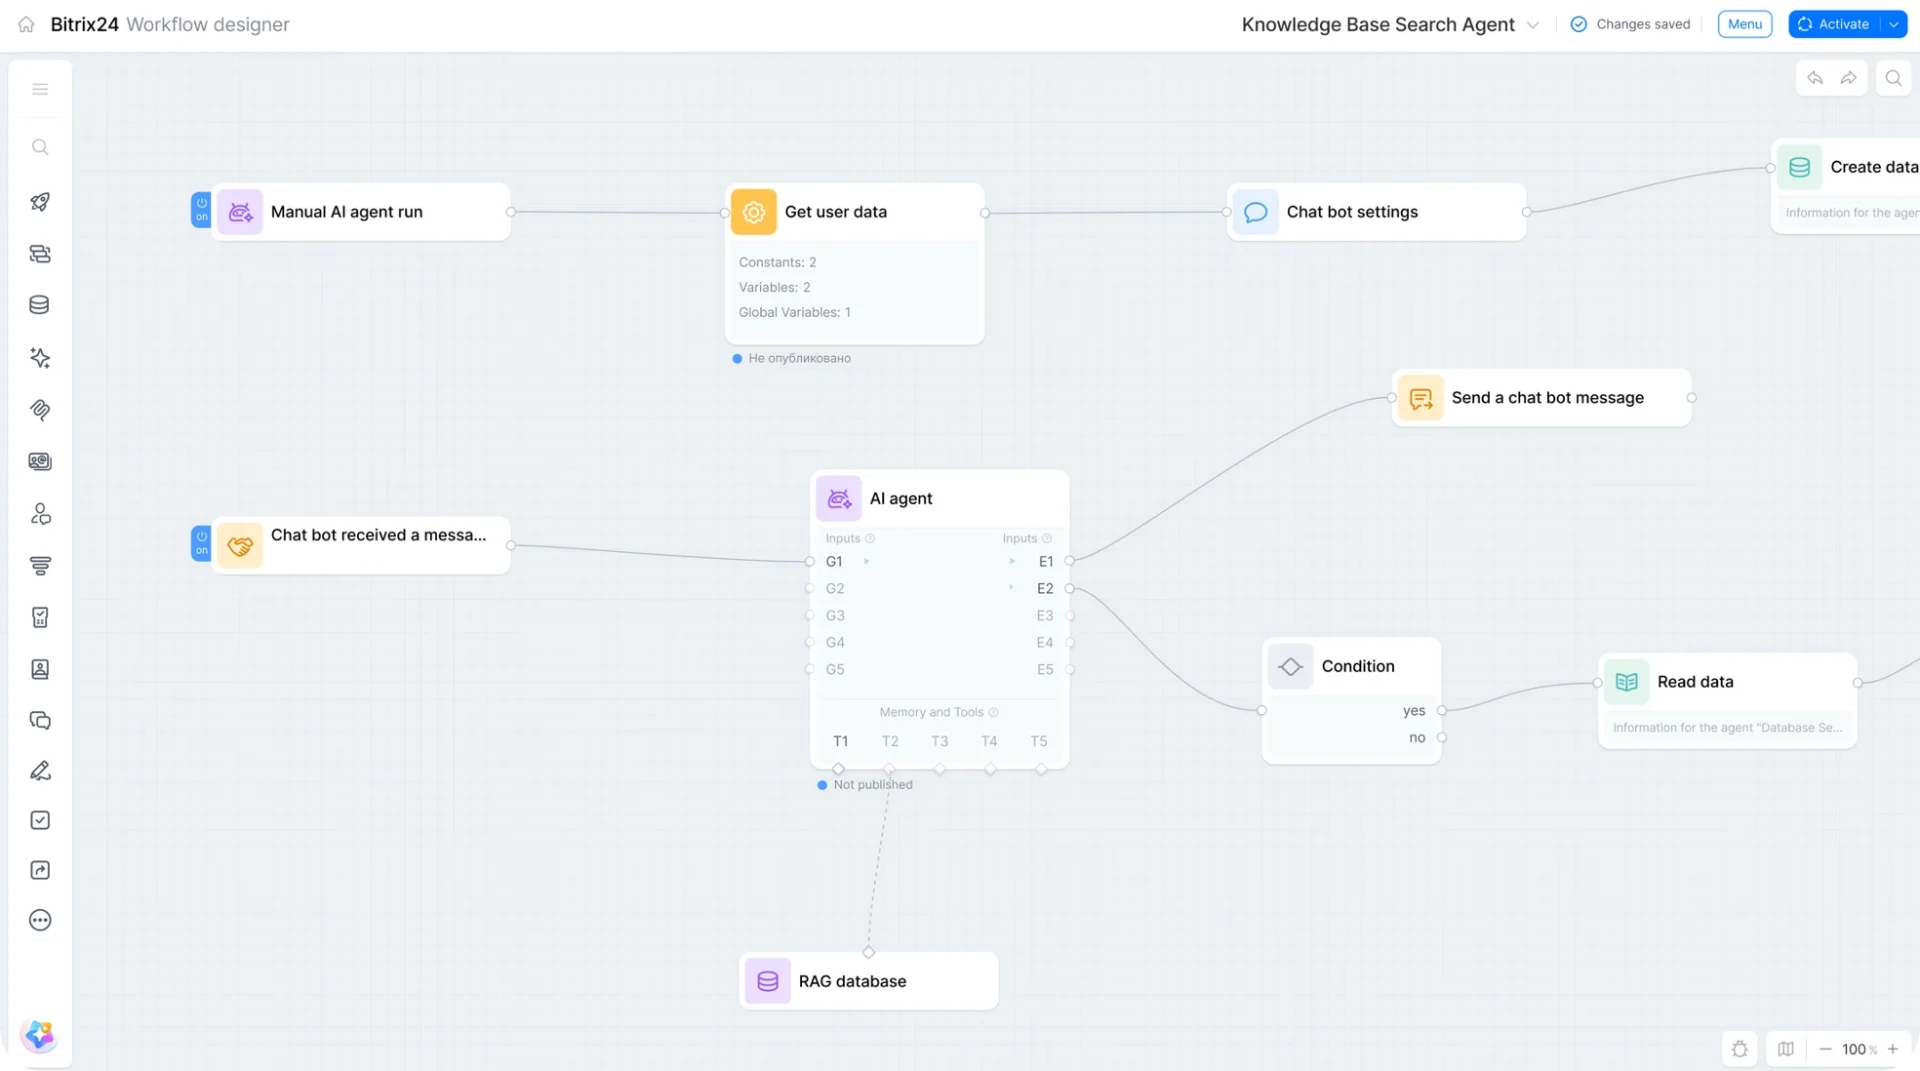Viewport: 1920px width, 1071px height.
Task: Open the Activate button dropdown arrow
Action: click(1894, 24)
